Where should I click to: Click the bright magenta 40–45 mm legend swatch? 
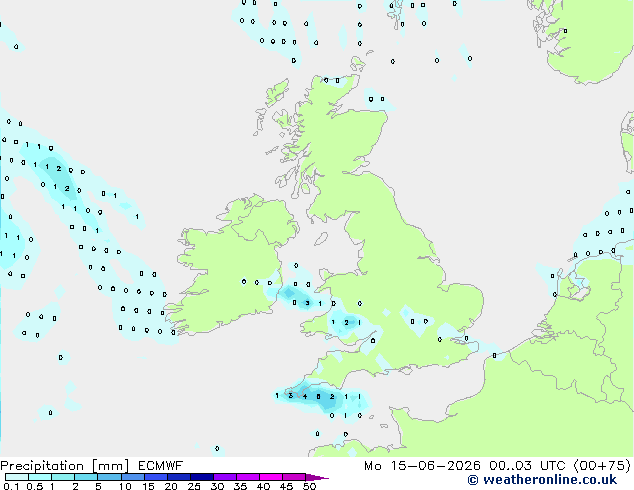(x=271, y=477)
